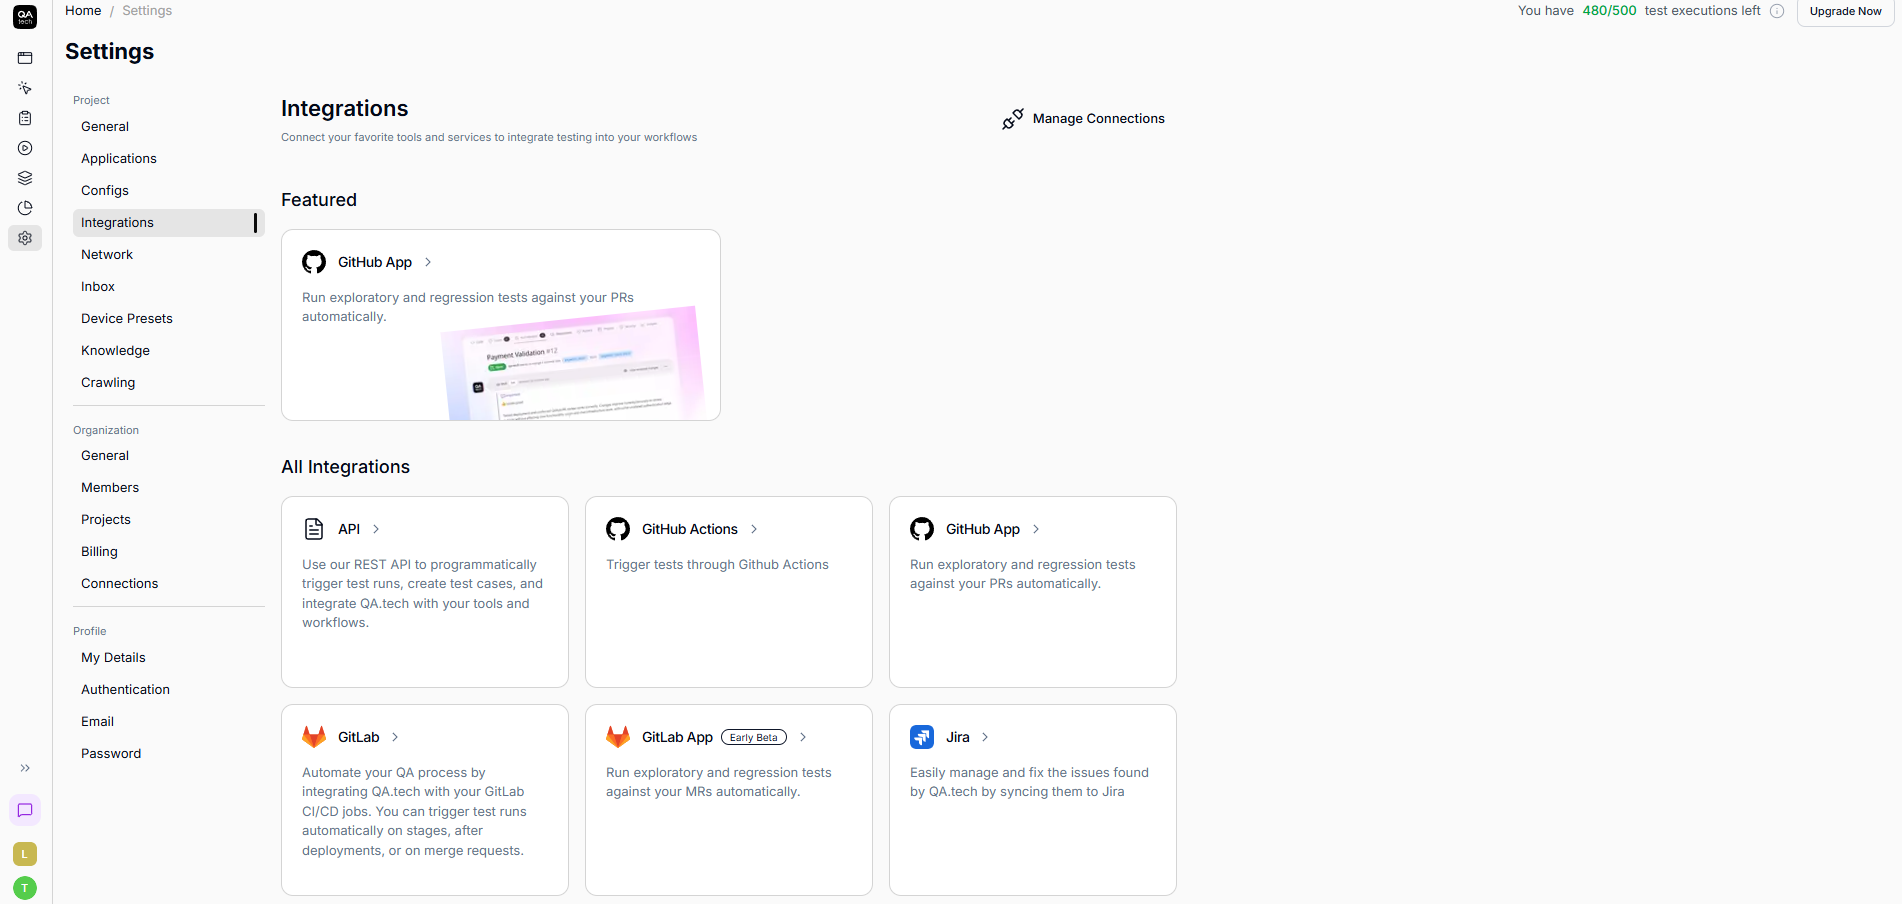Click the QA.tech logo icon
This screenshot has height=904, width=1902.
(x=25, y=17)
